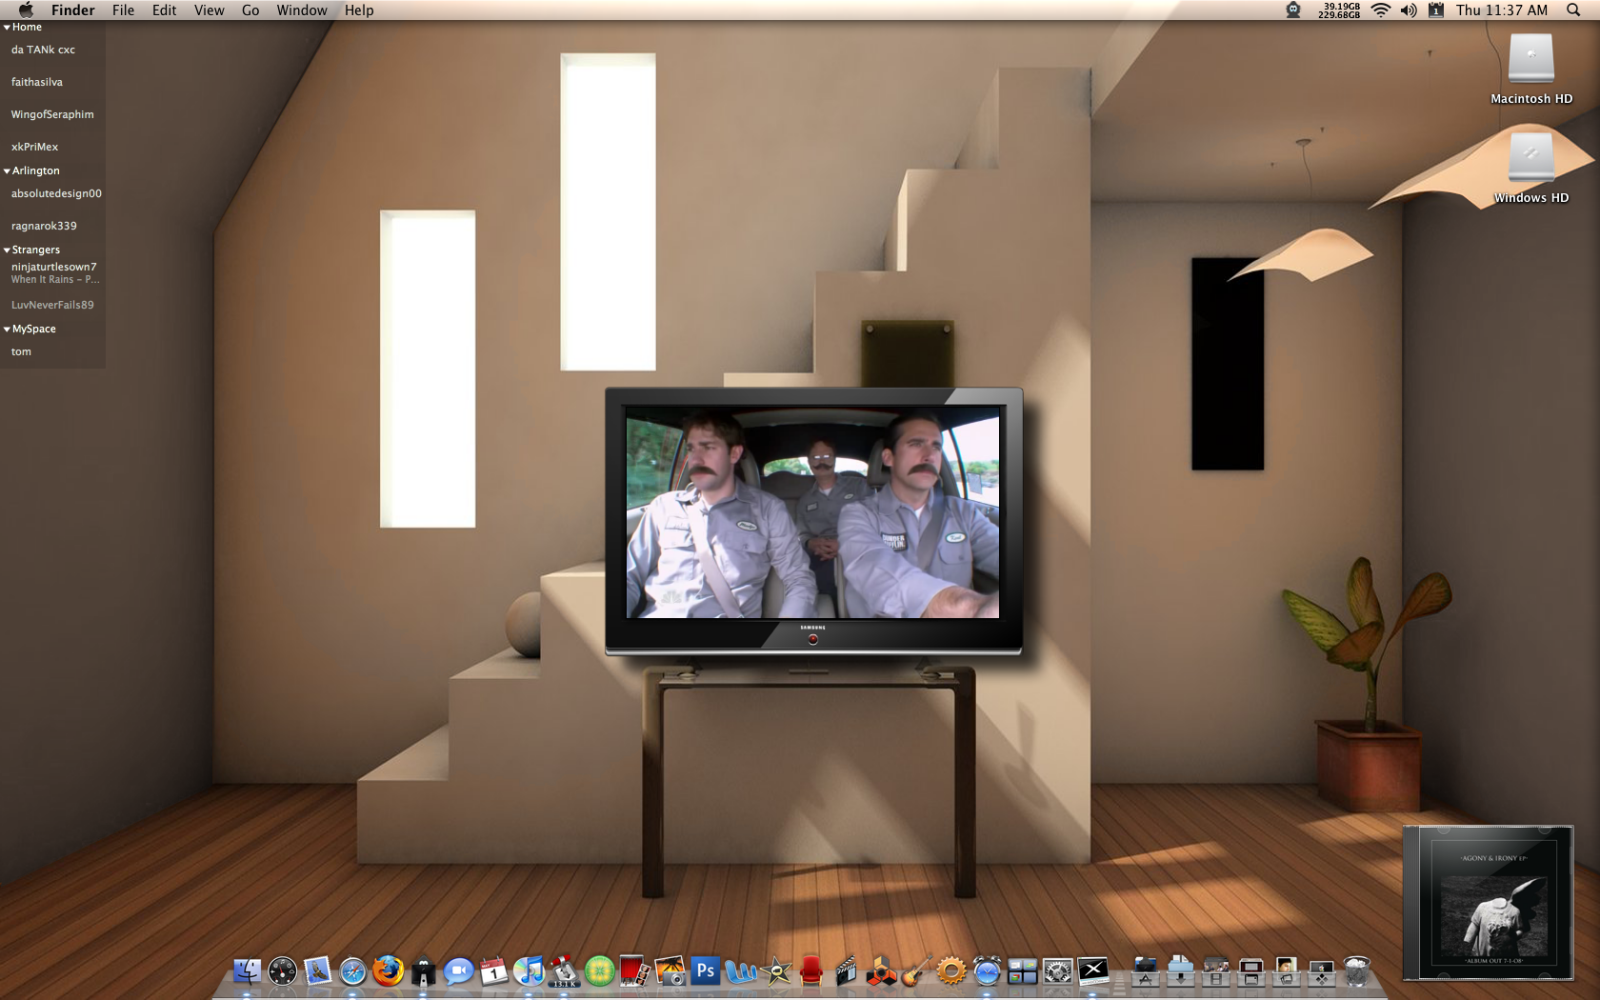Collapse the MySpace buddy group
The image size is (1600, 1000).
(x=7, y=329)
